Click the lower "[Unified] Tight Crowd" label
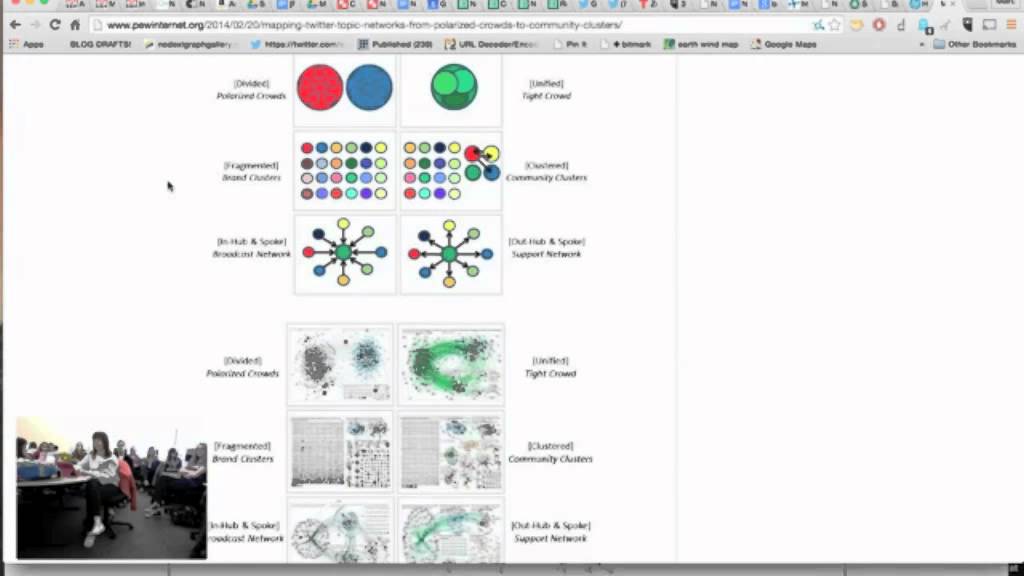 pyautogui.click(x=550, y=367)
